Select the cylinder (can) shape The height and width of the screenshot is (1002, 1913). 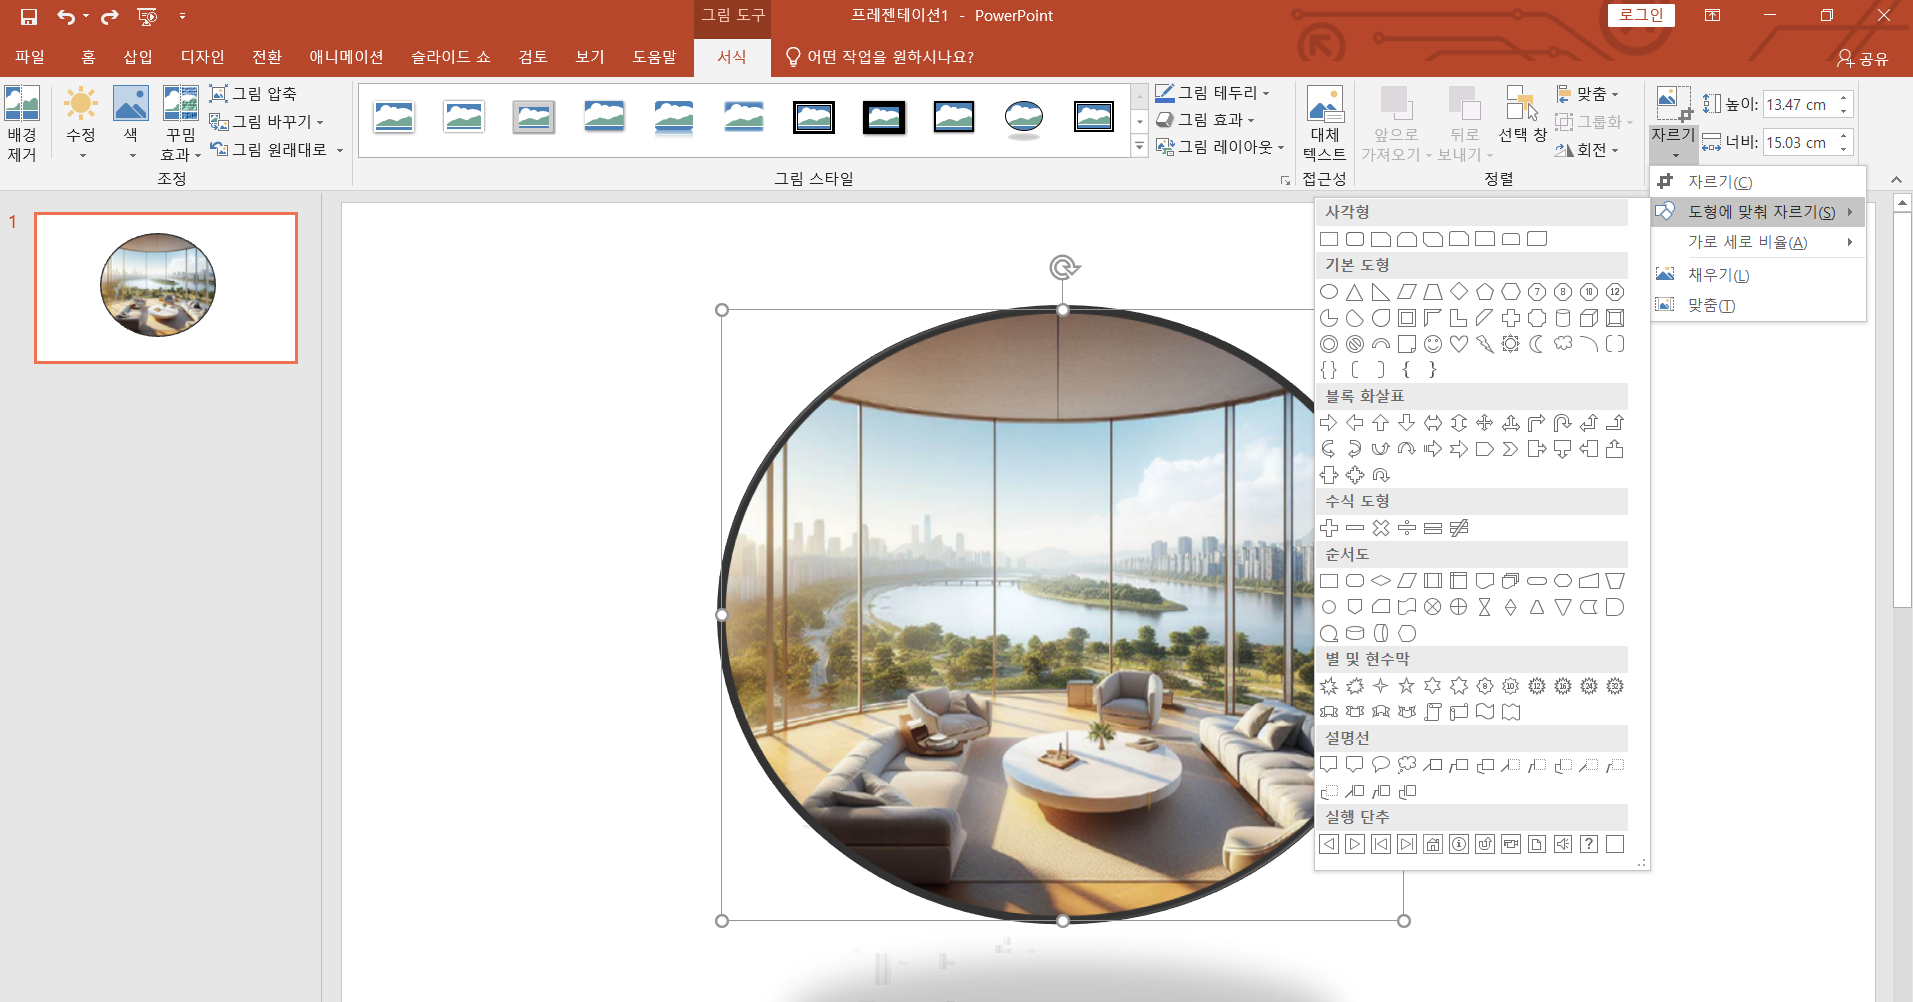(x=1563, y=318)
